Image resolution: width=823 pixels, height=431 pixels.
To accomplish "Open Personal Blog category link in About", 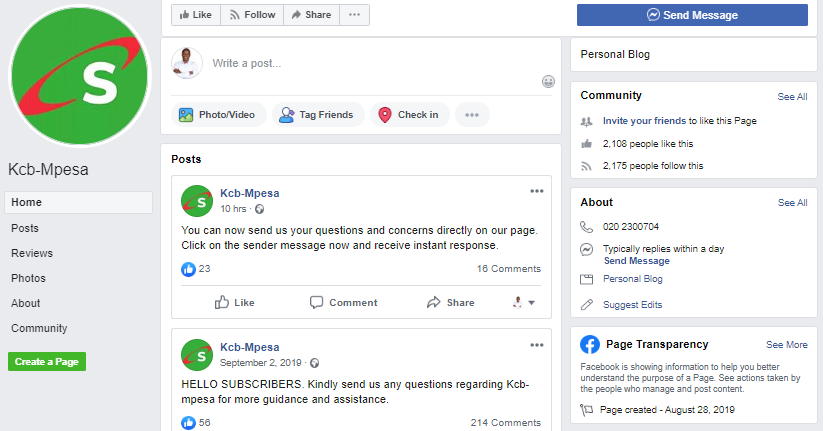I will 632,279.
